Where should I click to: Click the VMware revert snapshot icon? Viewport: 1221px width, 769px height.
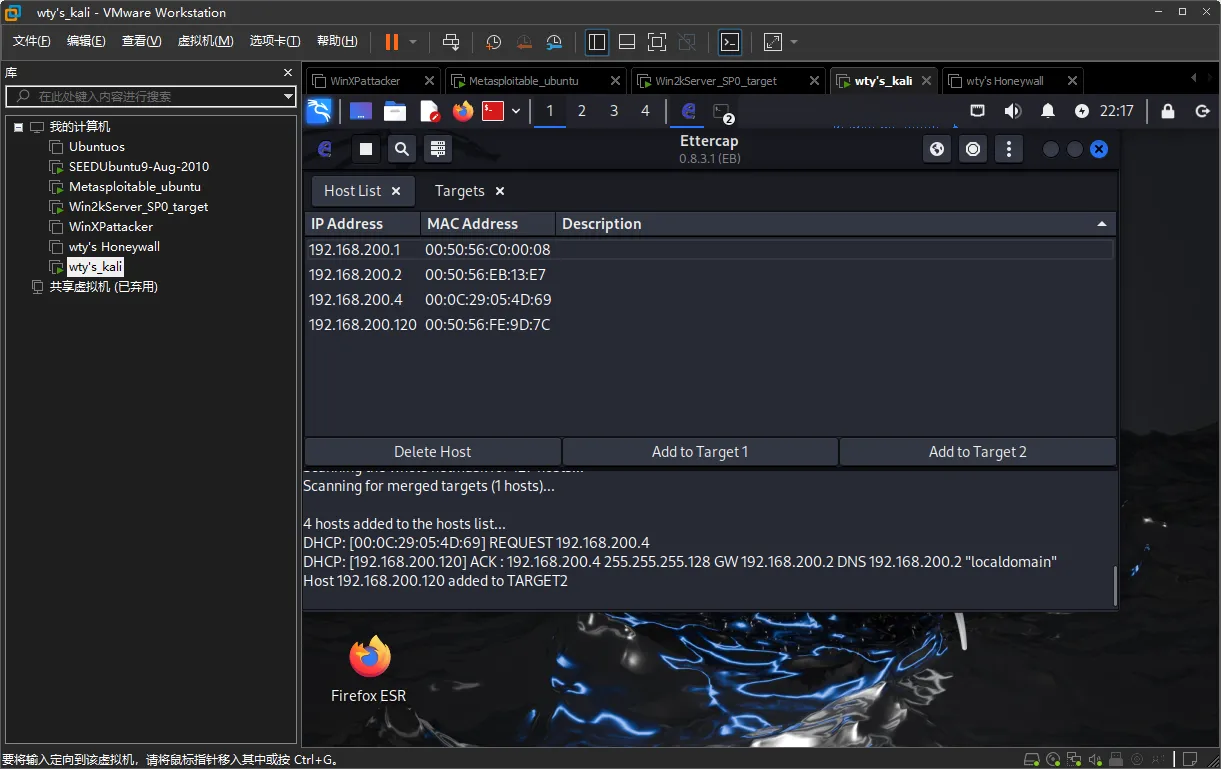[x=524, y=42]
